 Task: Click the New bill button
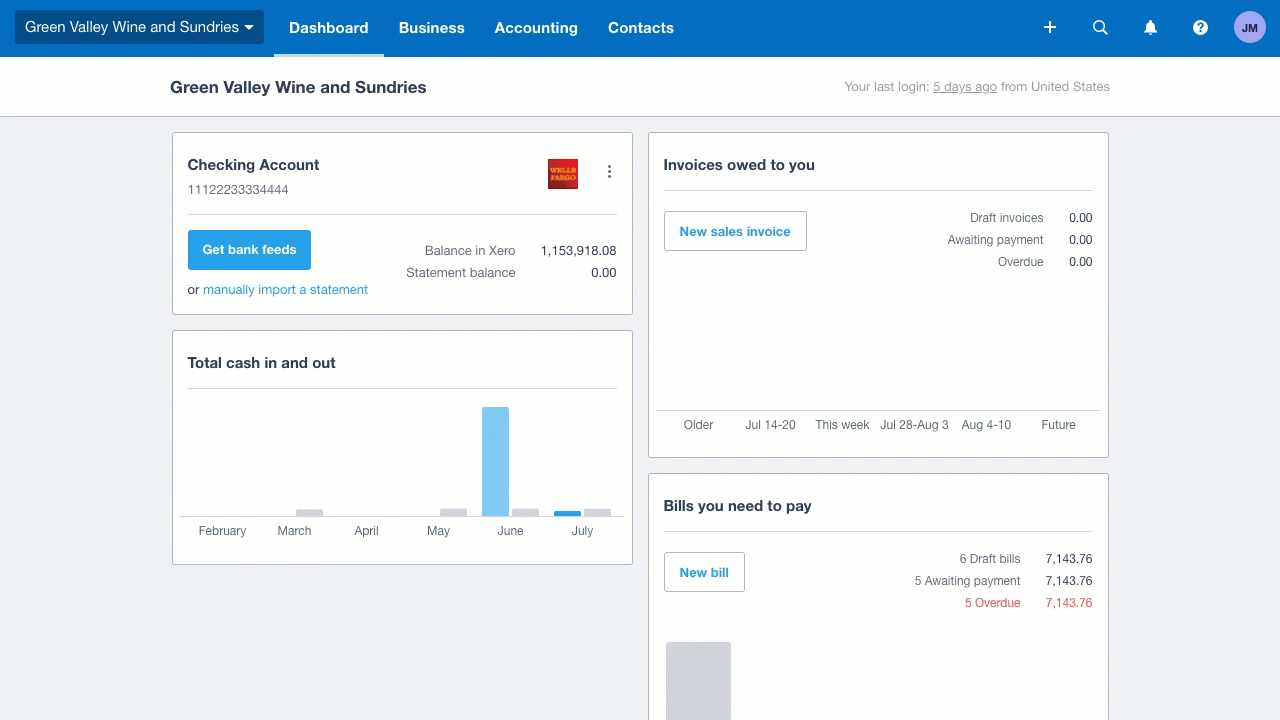(704, 572)
